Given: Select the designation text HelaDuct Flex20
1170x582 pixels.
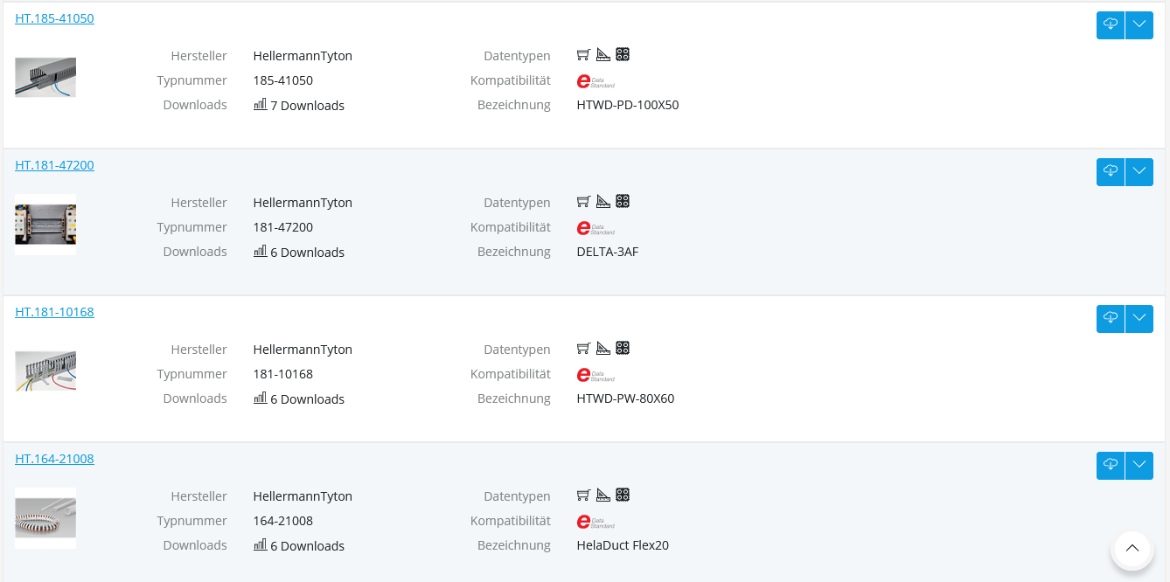Looking at the screenshot, I should pyautogui.click(x=622, y=546).
